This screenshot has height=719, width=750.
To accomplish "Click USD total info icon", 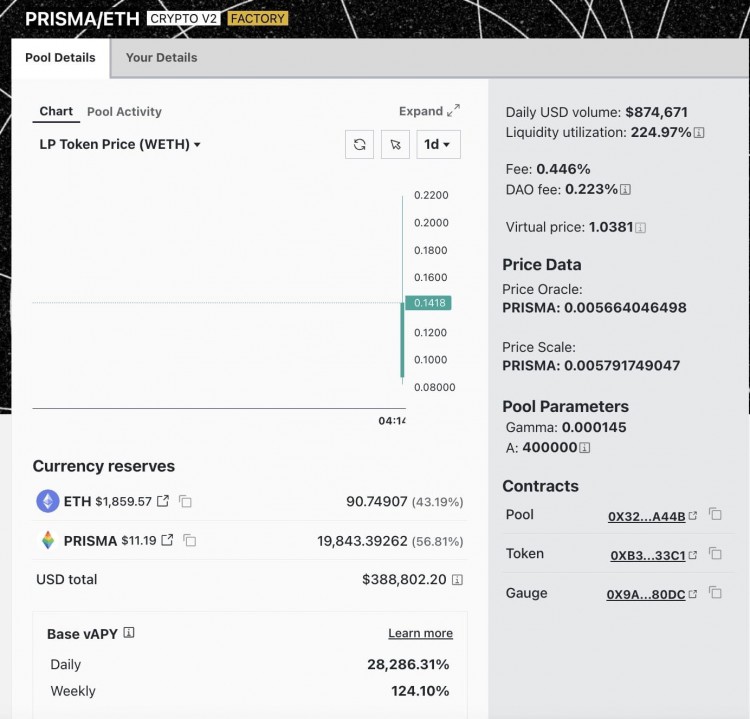I will (457, 580).
